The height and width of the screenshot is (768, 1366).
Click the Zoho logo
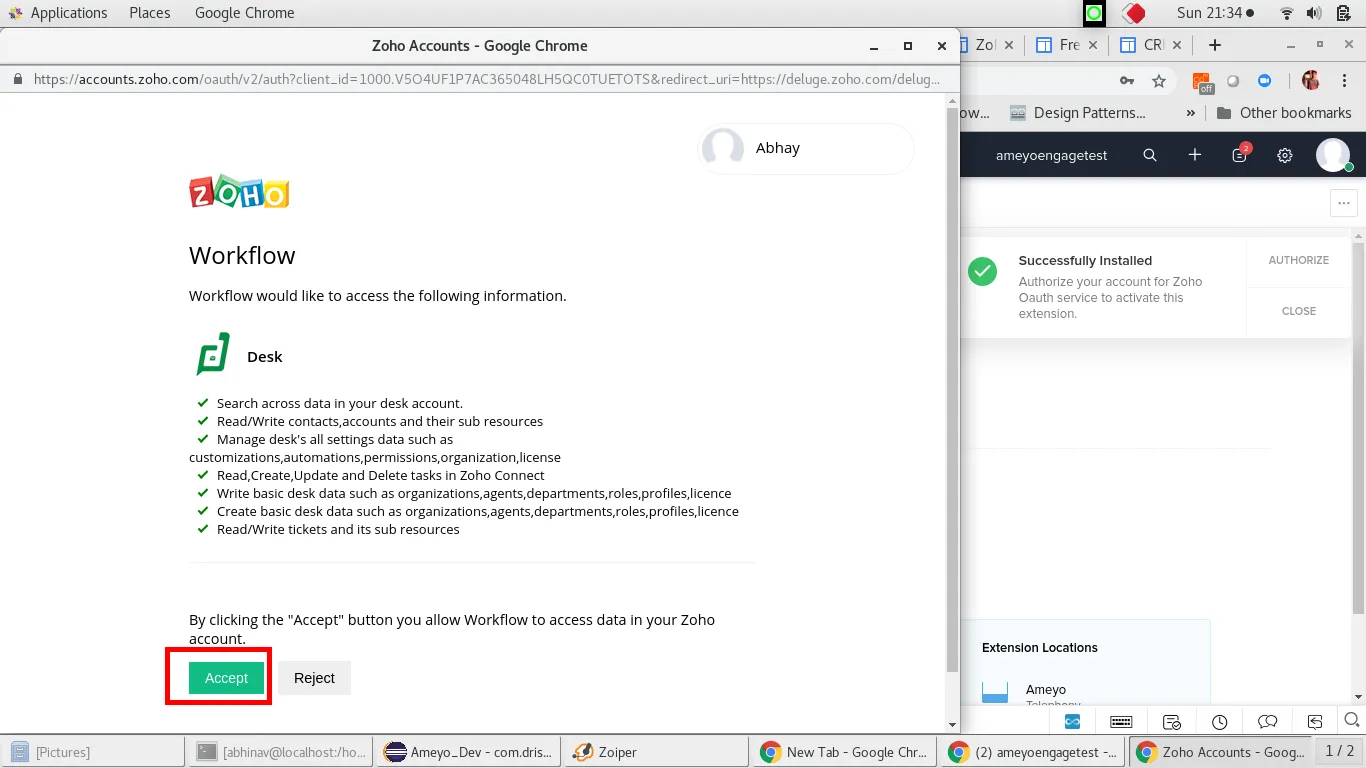(x=239, y=192)
